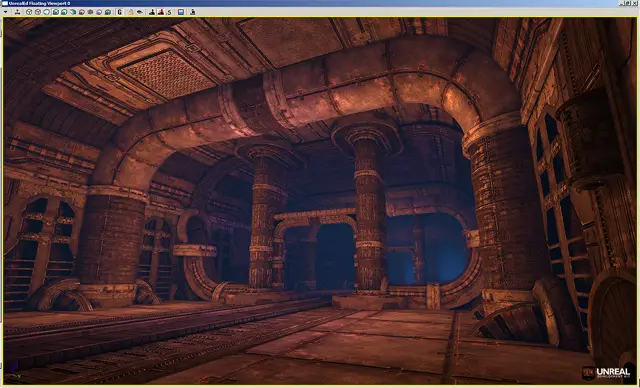Viewport: 640px width, 388px height.
Task: Click the black joystick camera icon
Action: 152,12
